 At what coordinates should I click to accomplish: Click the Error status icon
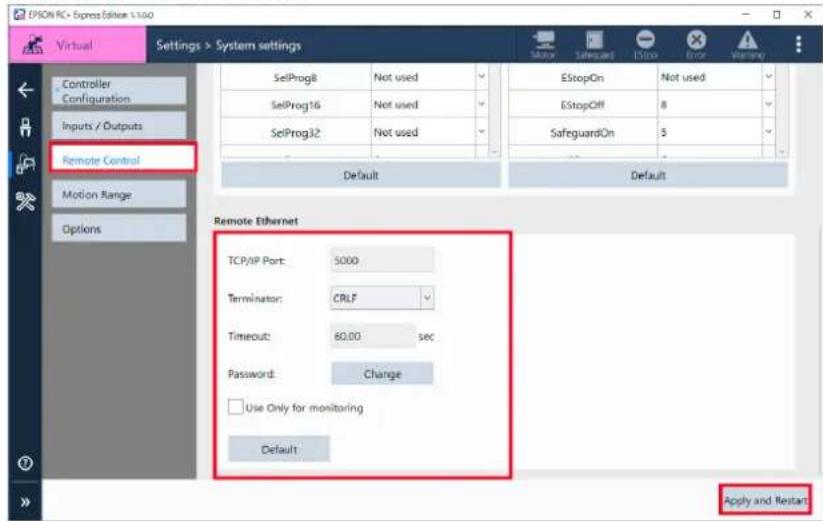(x=696, y=45)
